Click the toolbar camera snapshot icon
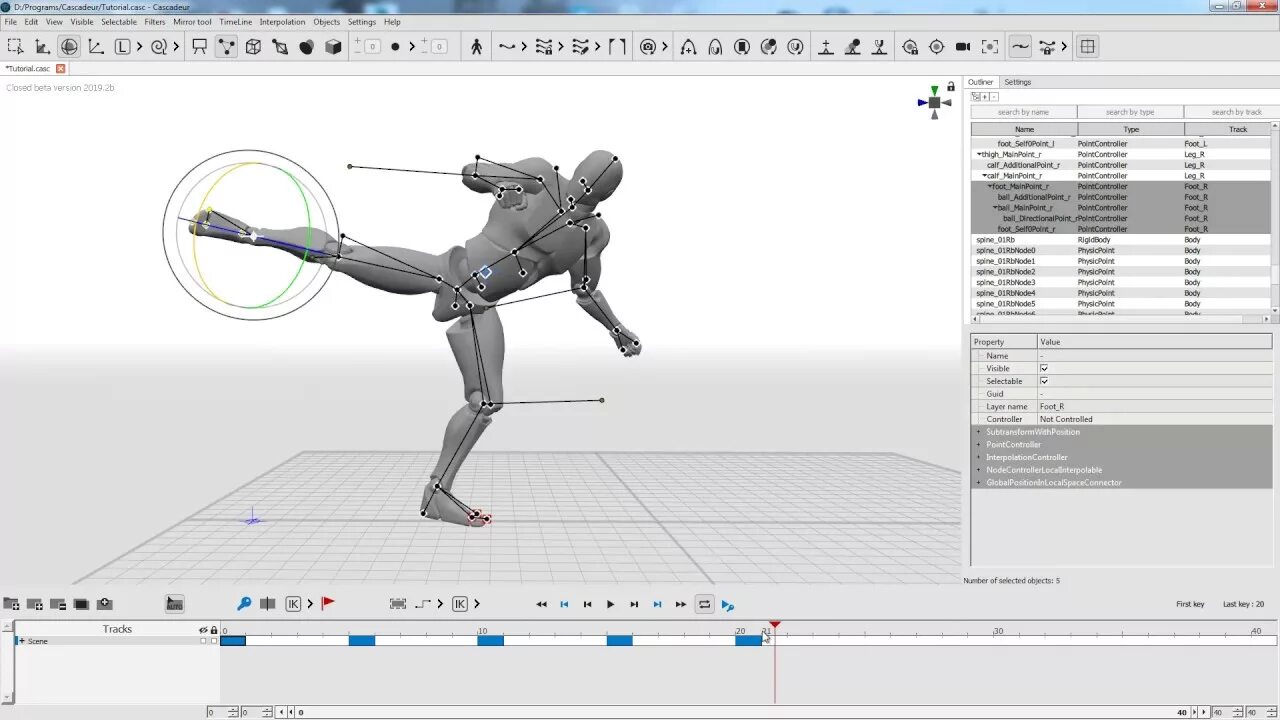The width and height of the screenshot is (1280, 720). 648,46
